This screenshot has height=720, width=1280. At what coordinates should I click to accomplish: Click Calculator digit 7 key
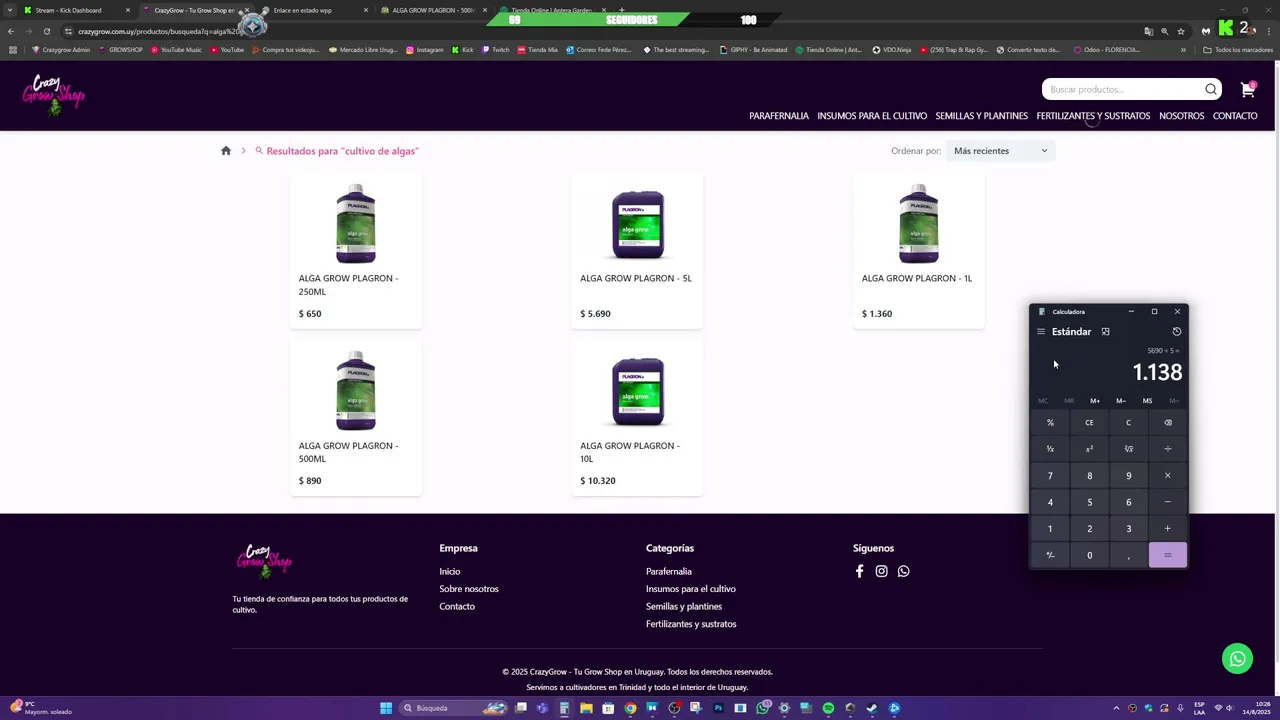coord(1050,476)
